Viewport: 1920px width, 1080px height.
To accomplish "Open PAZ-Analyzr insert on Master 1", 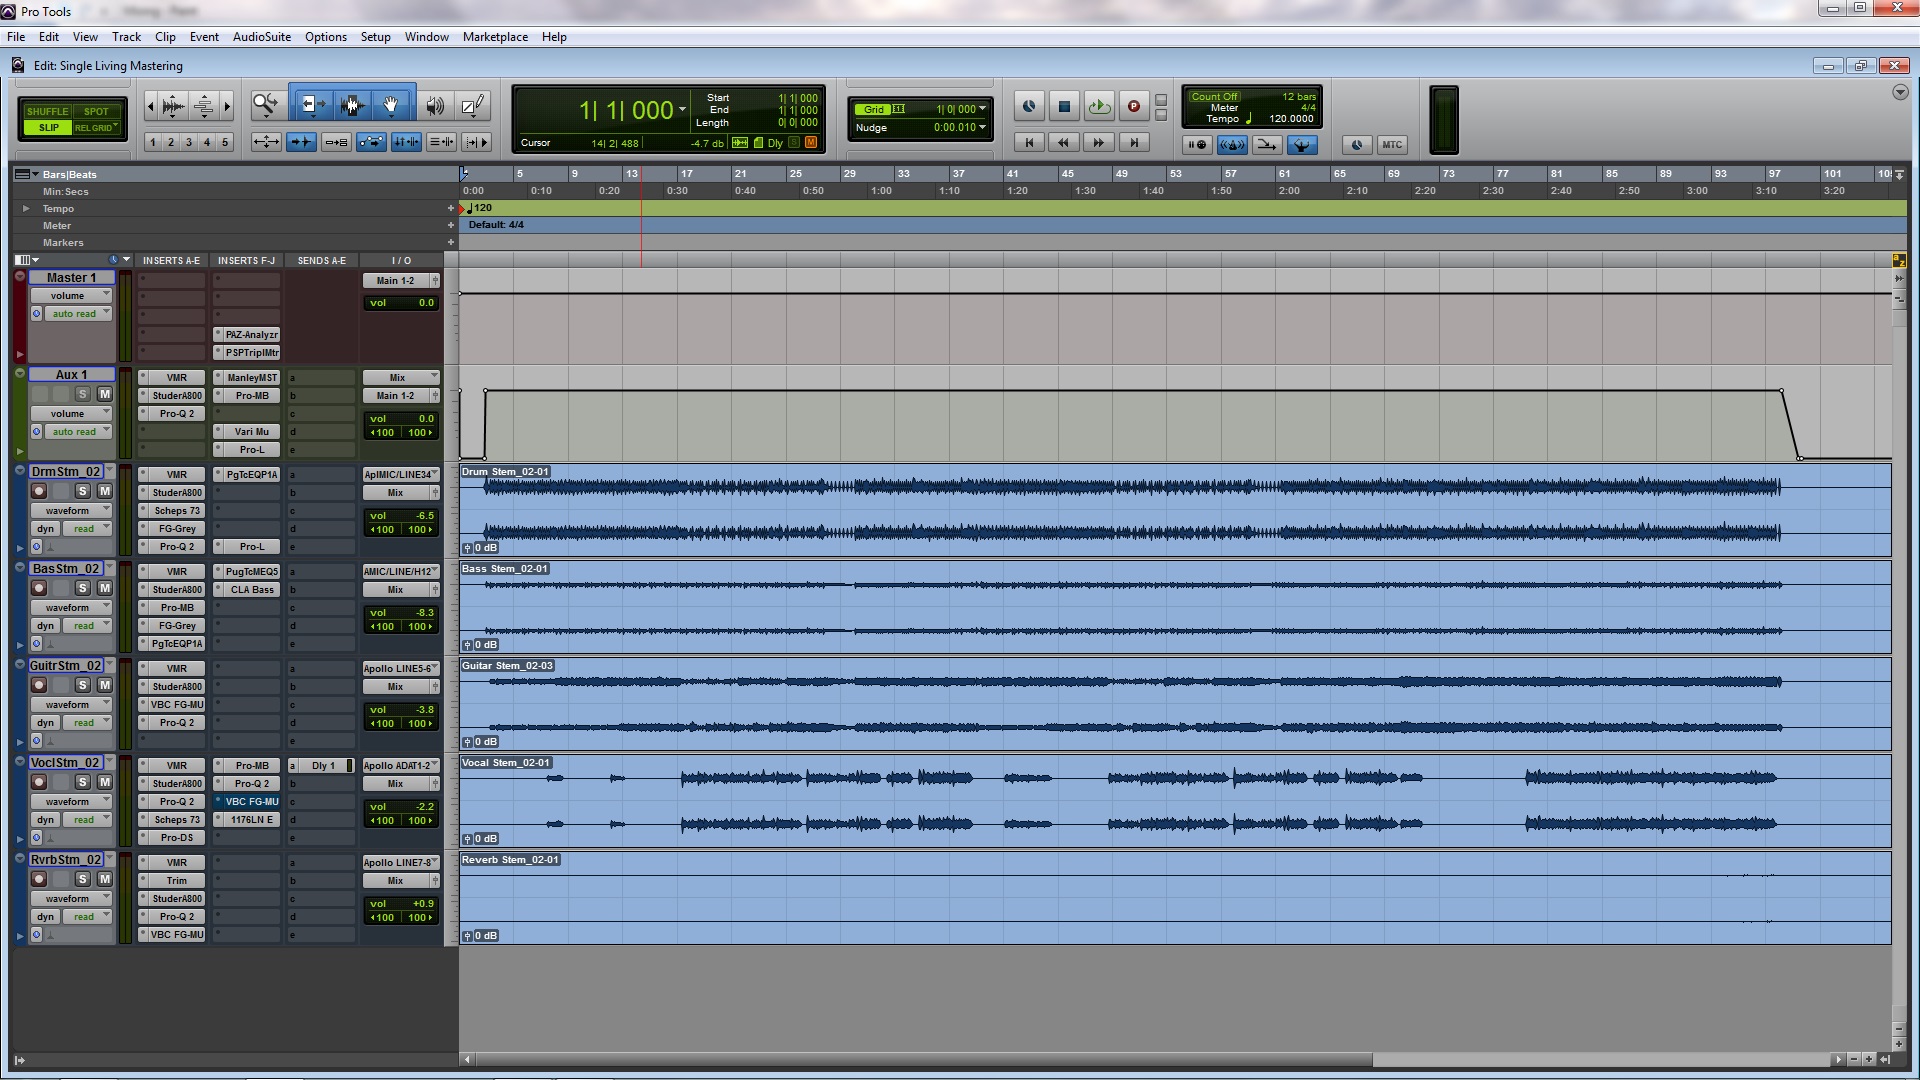I will click(x=246, y=335).
